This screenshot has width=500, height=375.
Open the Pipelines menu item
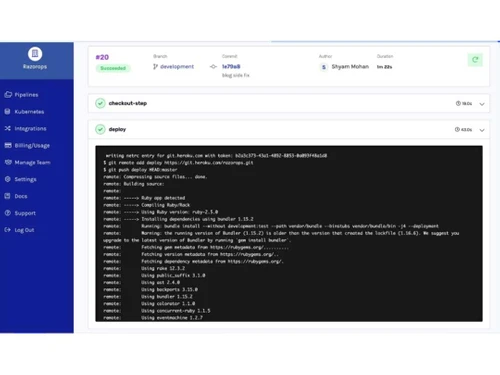(26, 95)
